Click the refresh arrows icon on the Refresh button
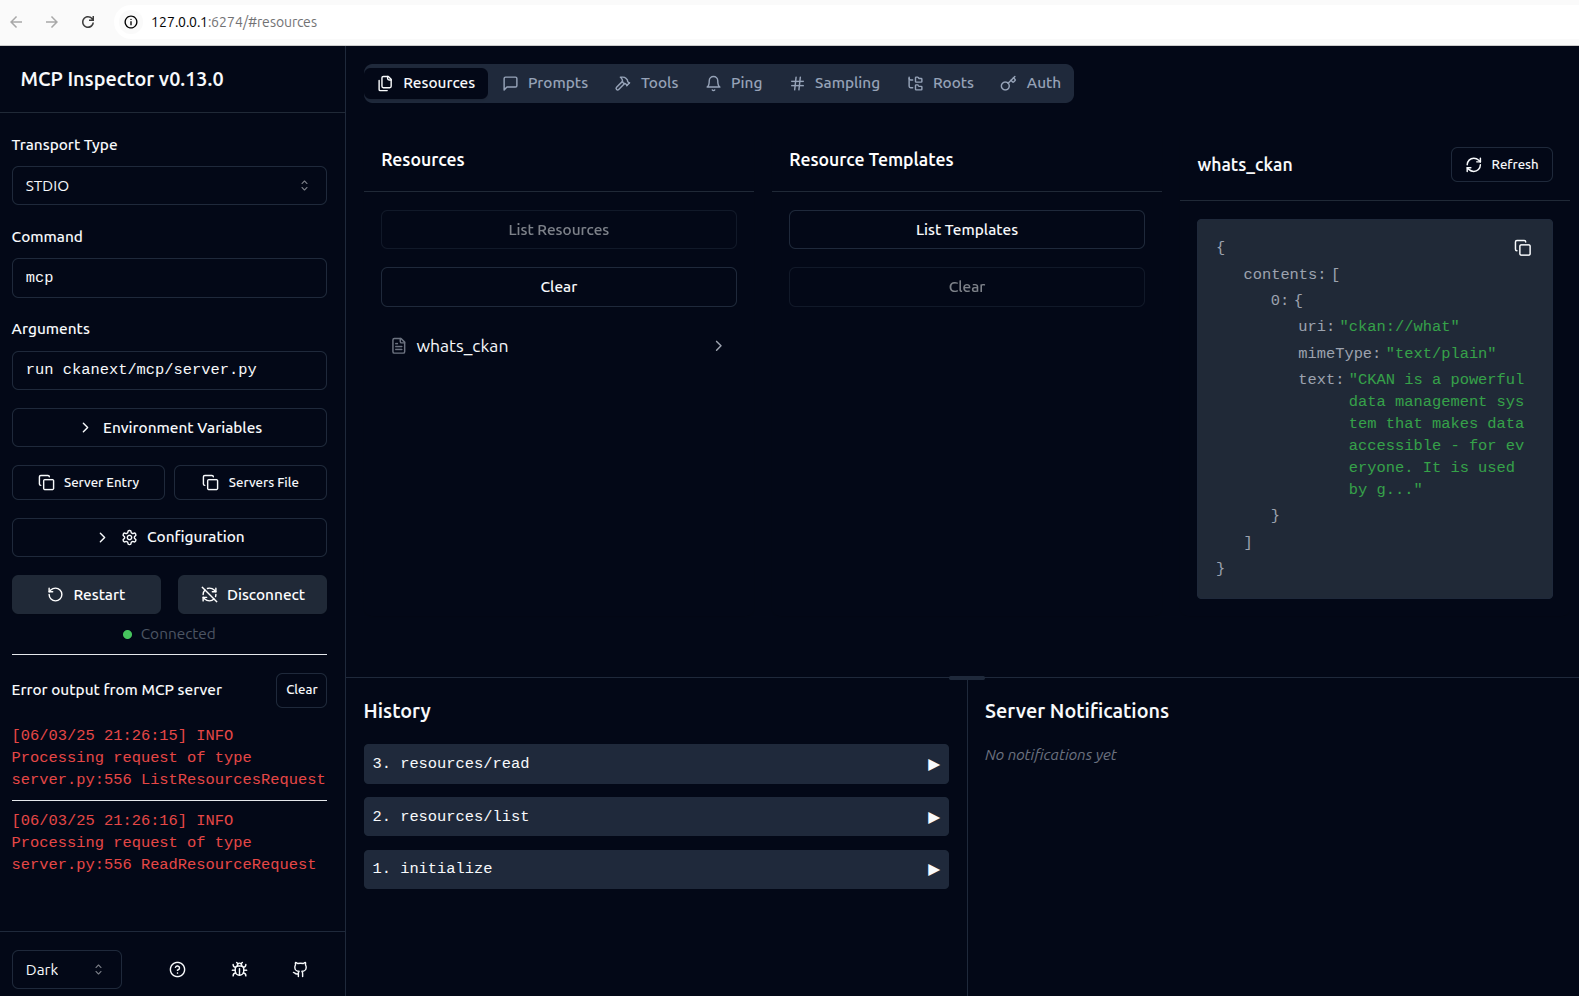The image size is (1579, 996). [x=1474, y=165]
